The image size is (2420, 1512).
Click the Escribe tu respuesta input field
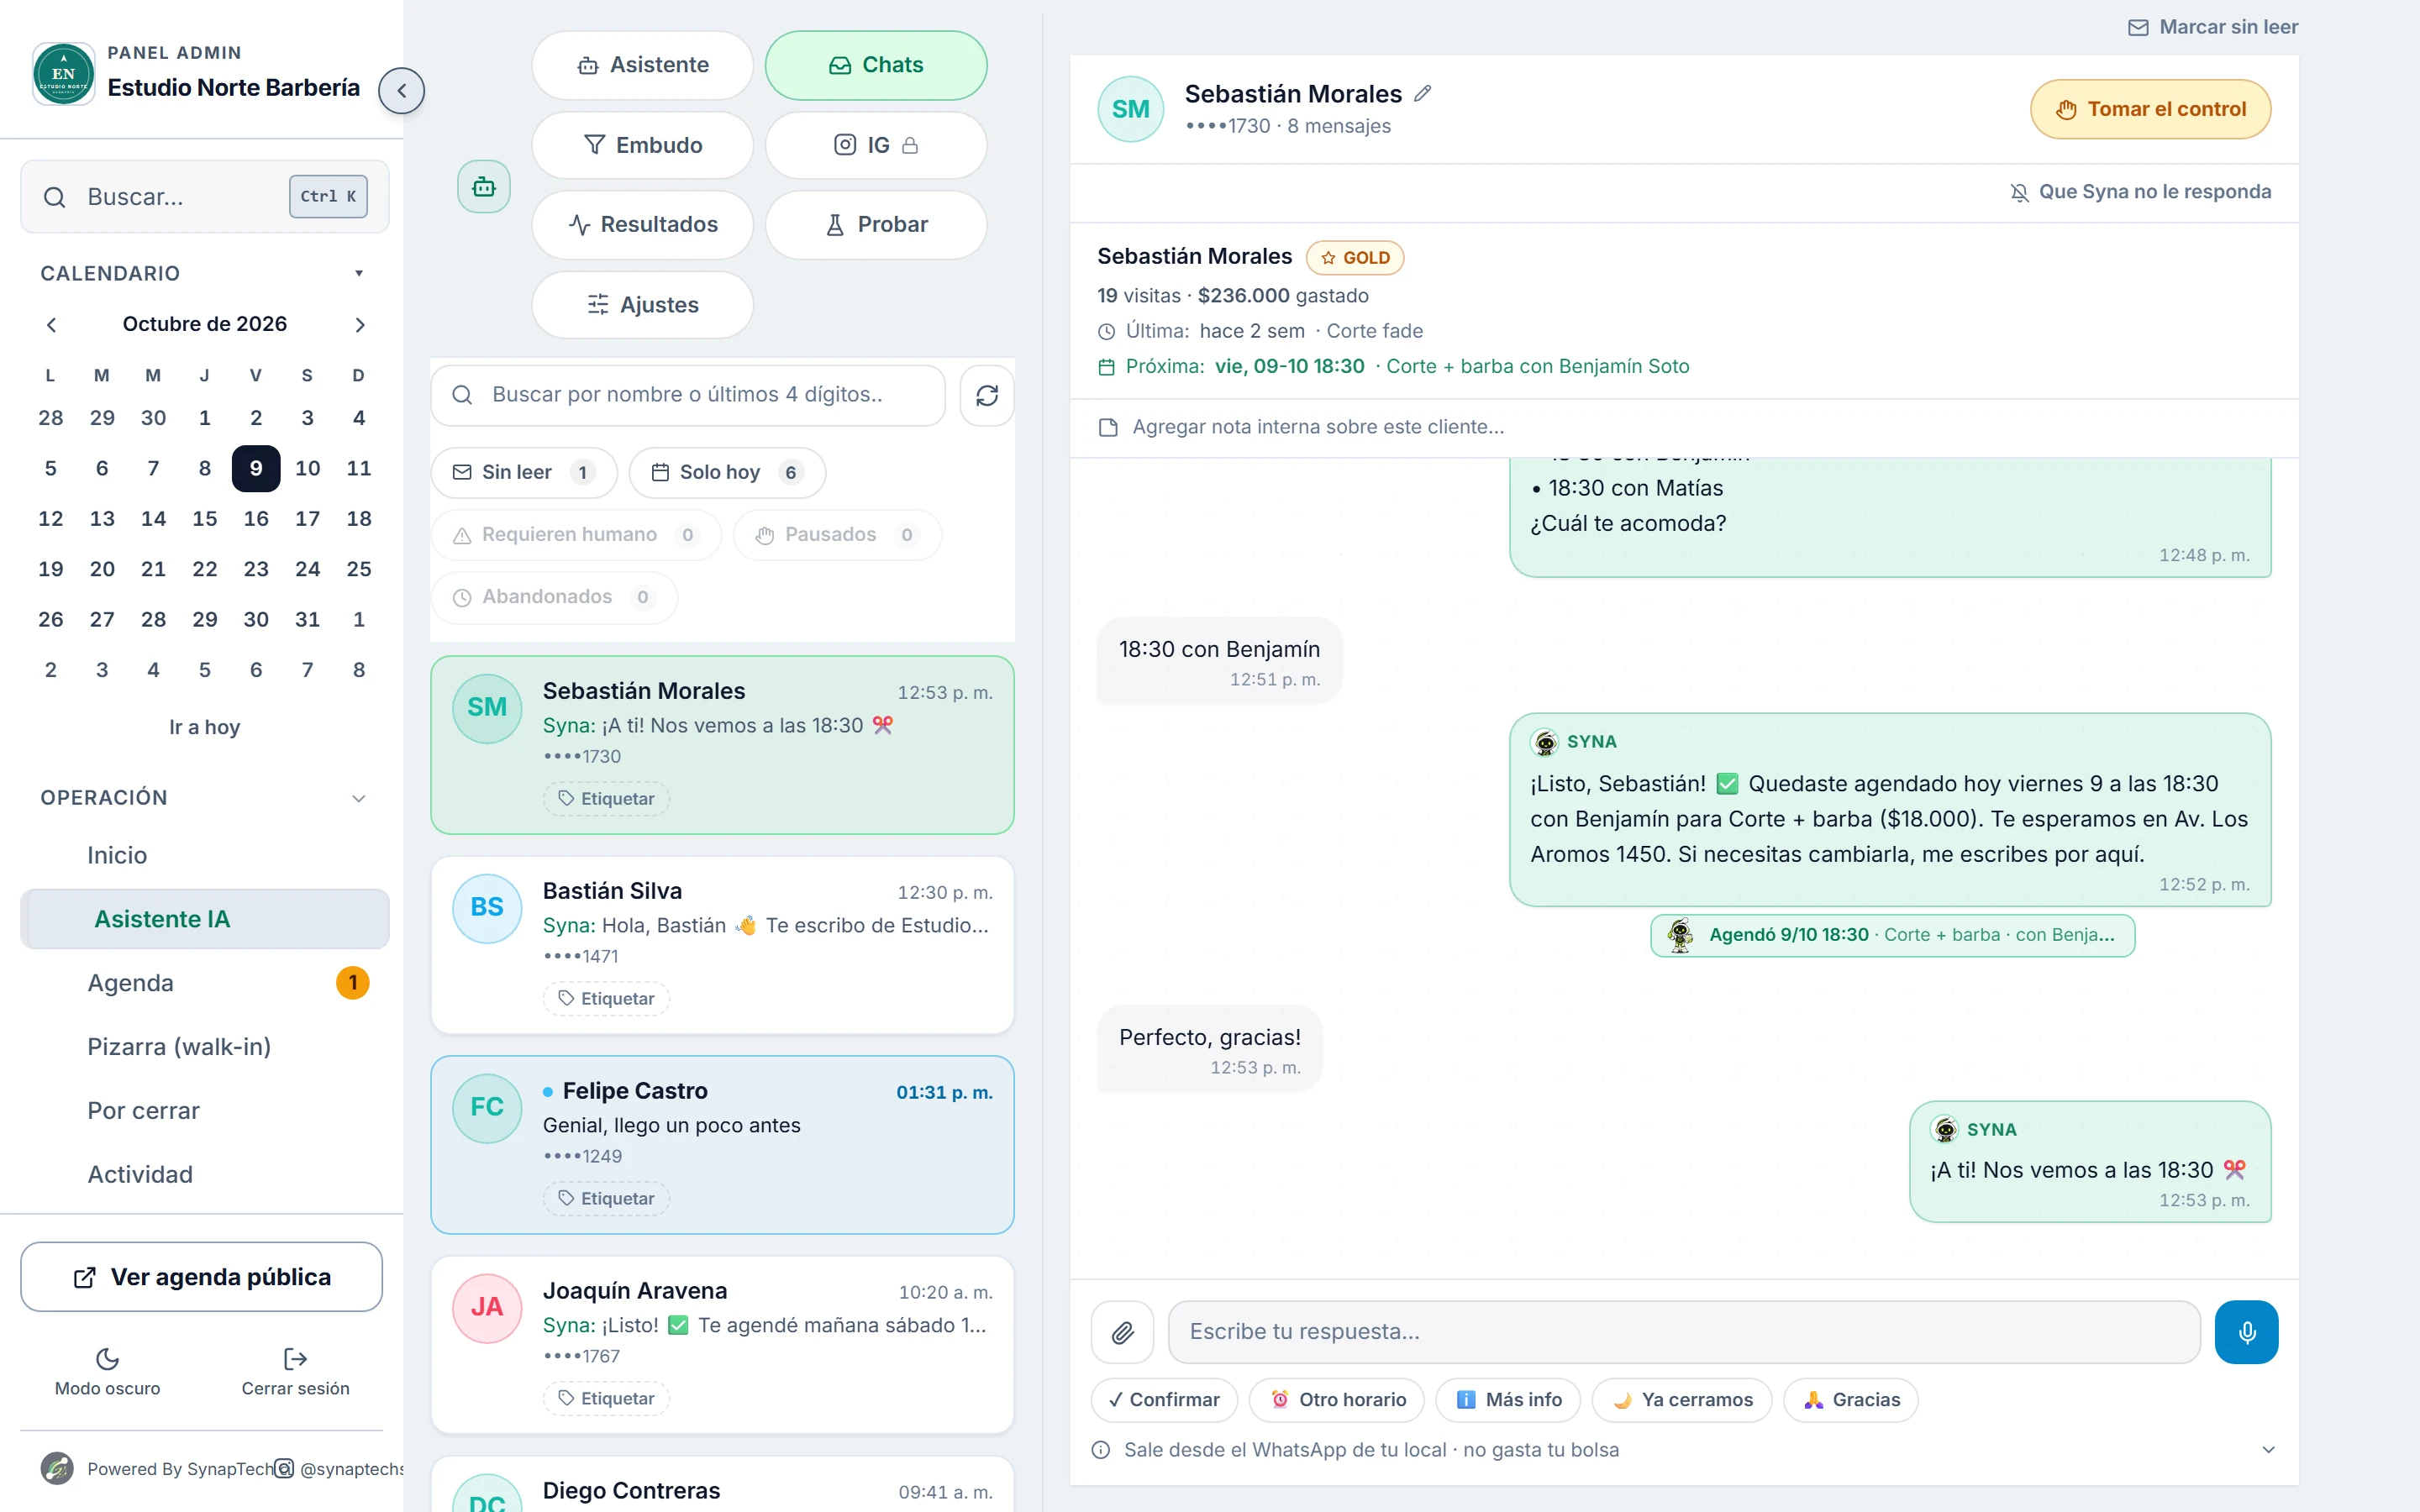[x=1684, y=1332]
